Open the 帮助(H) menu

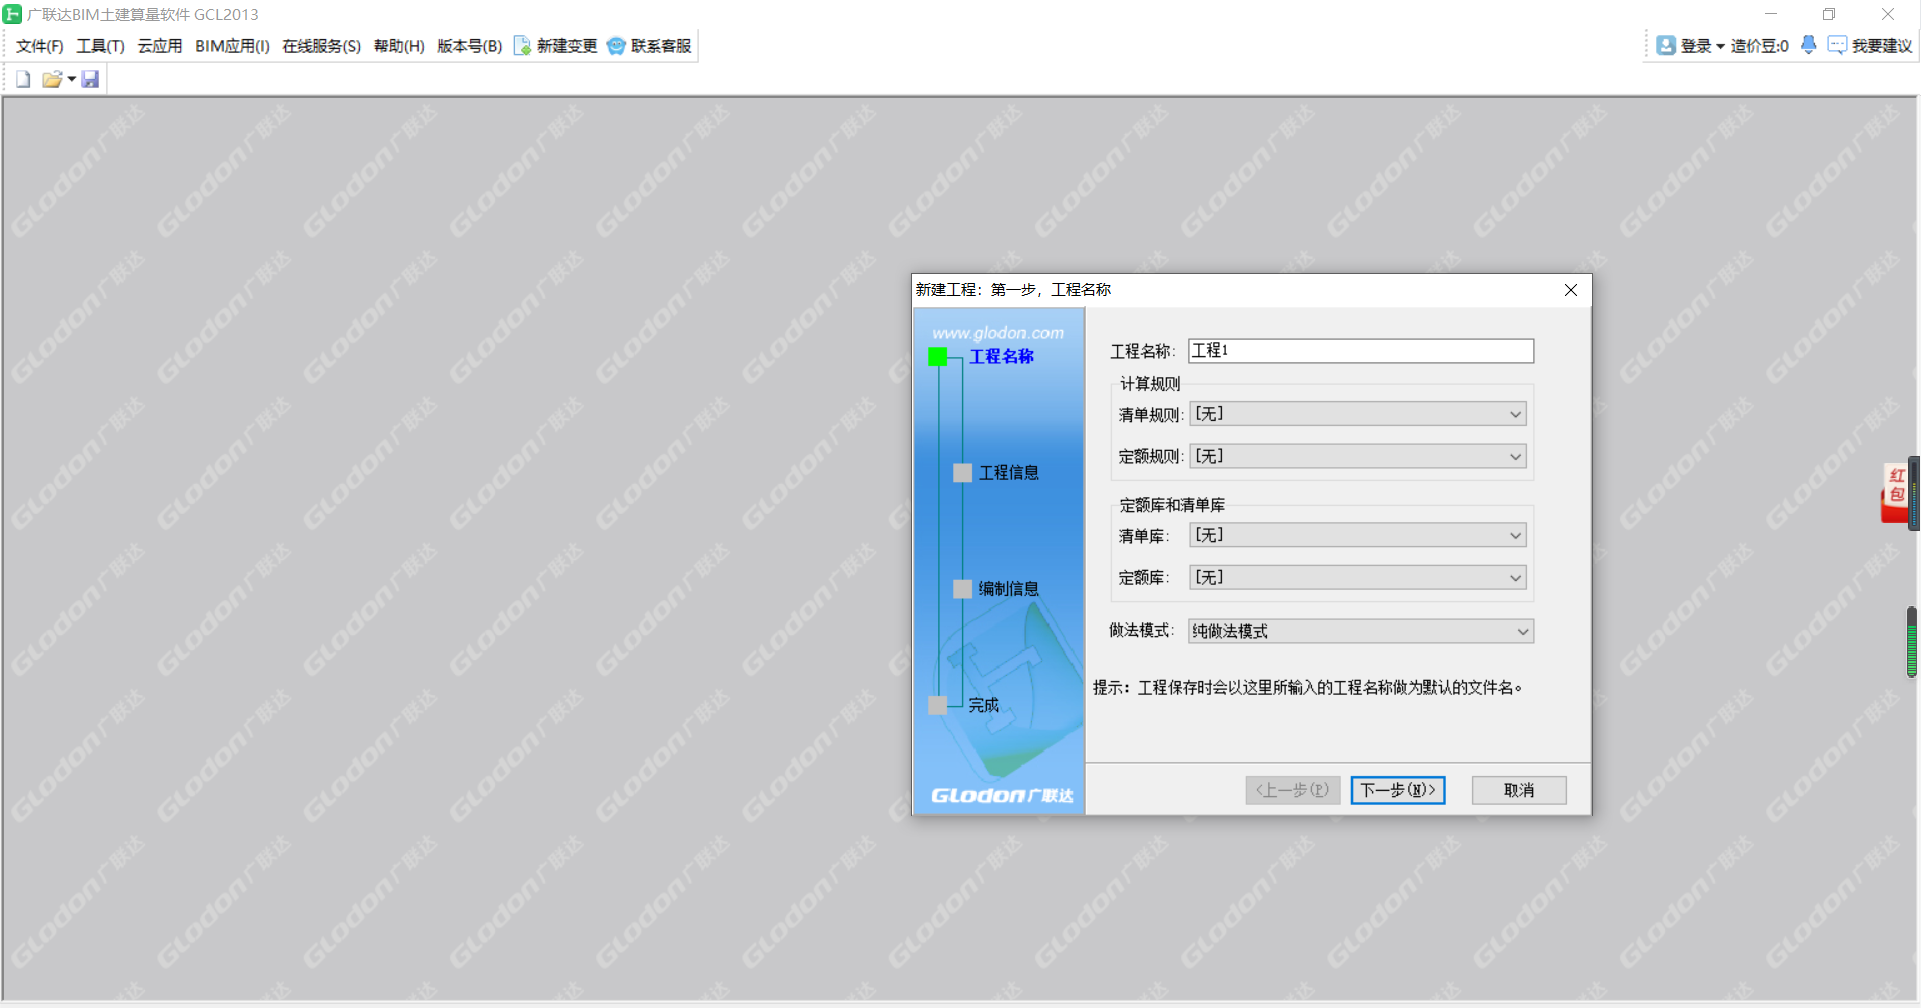[x=399, y=46]
